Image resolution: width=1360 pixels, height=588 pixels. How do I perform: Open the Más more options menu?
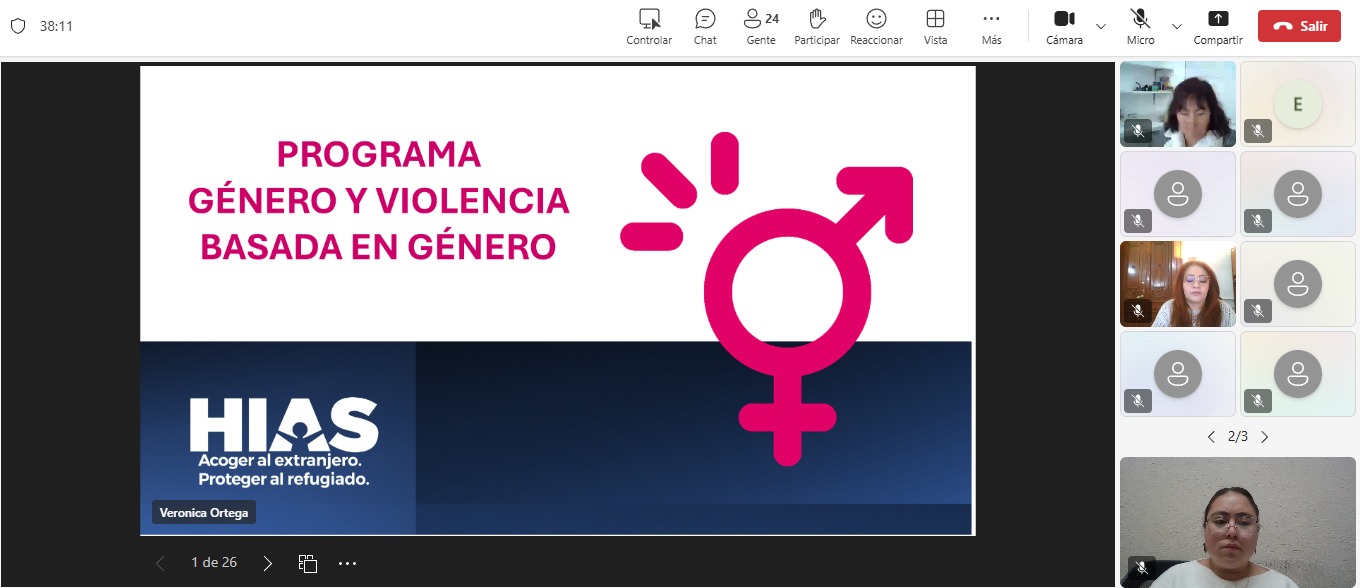(991, 20)
